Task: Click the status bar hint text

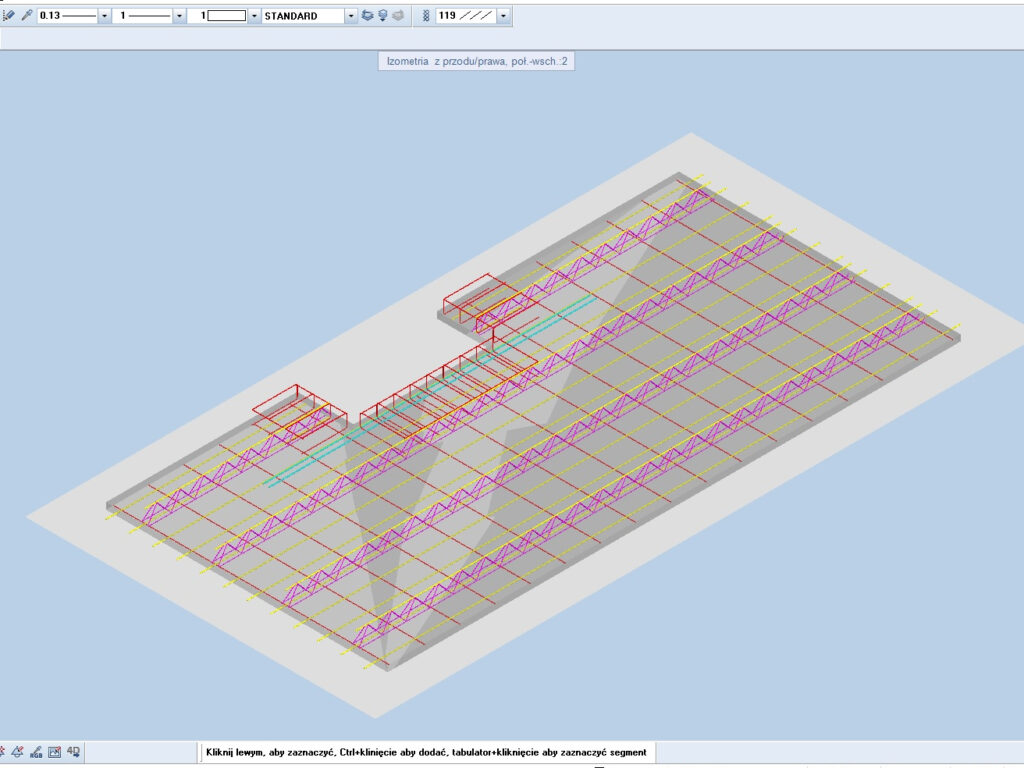Action: (426, 752)
